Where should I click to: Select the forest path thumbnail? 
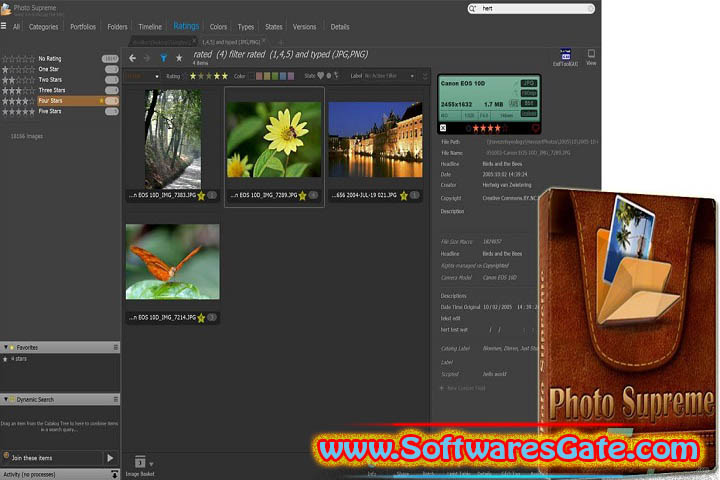click(x=173, y=139)
